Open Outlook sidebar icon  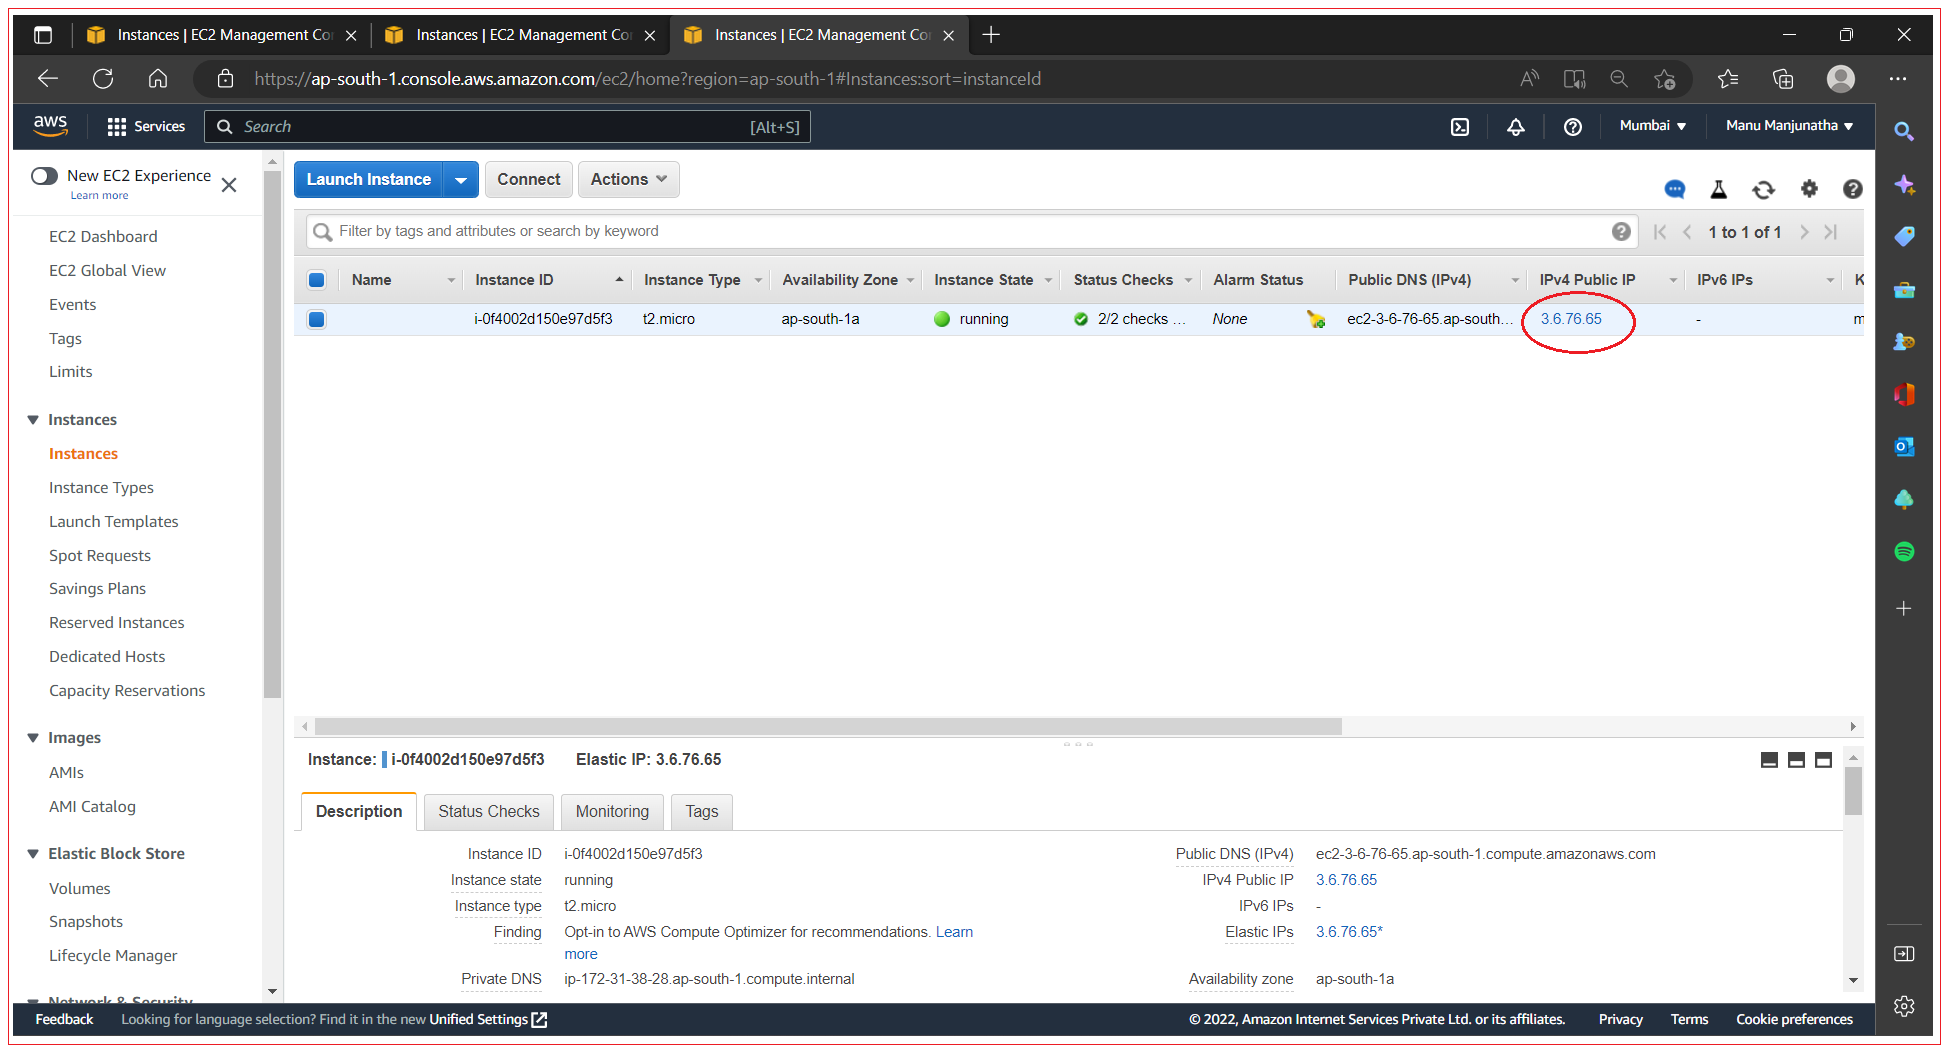(1904, 446)
